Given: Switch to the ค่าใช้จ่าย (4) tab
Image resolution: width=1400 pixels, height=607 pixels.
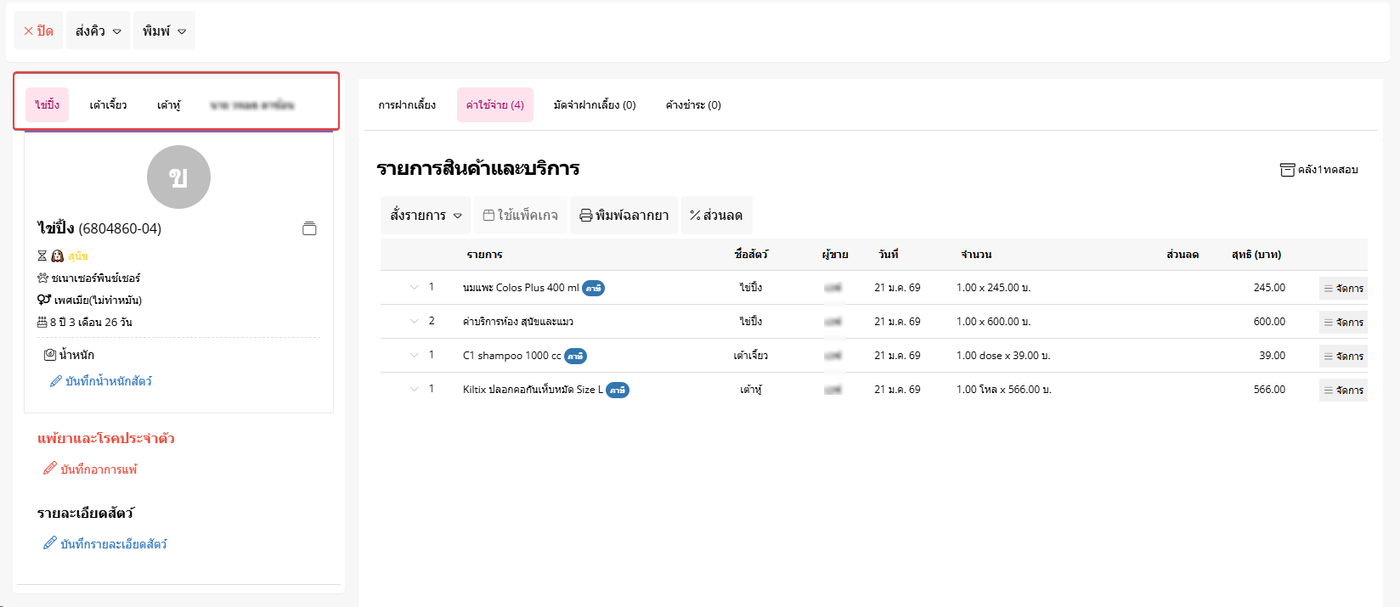Looking at the screenshot, I should 495,105.
